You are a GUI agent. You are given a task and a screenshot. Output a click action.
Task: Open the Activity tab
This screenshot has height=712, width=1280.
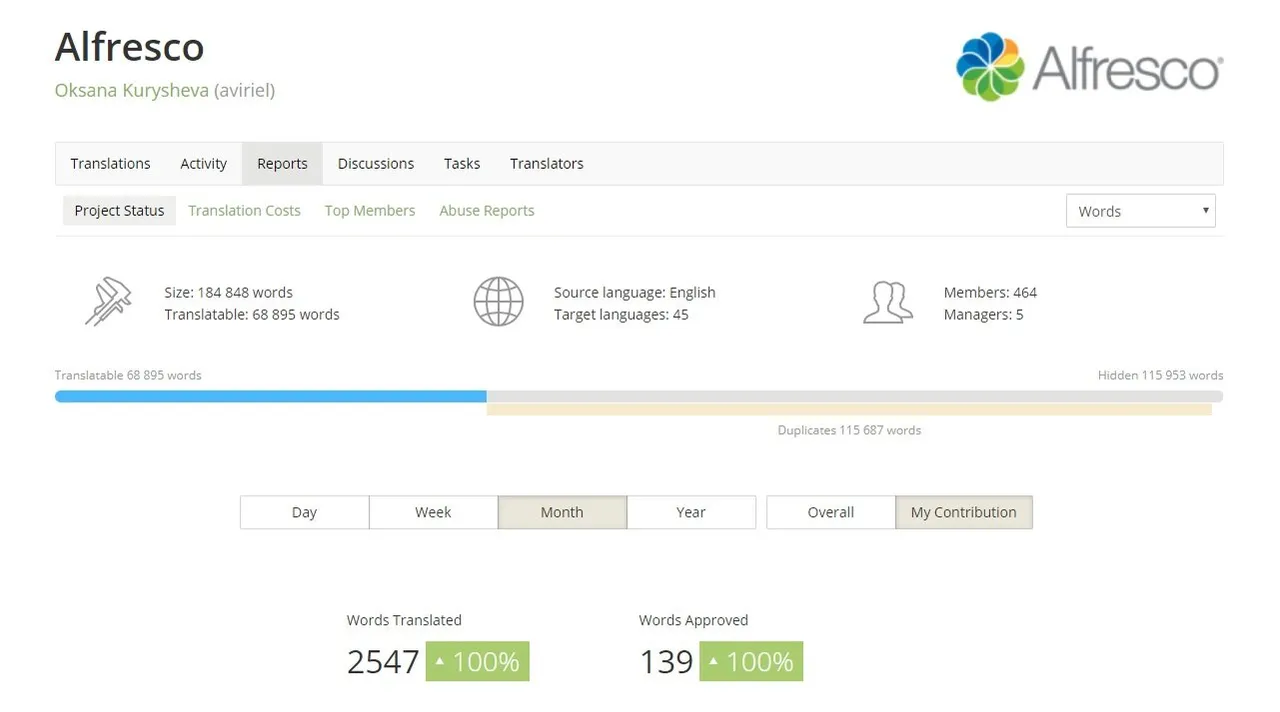tap(203, 164)
